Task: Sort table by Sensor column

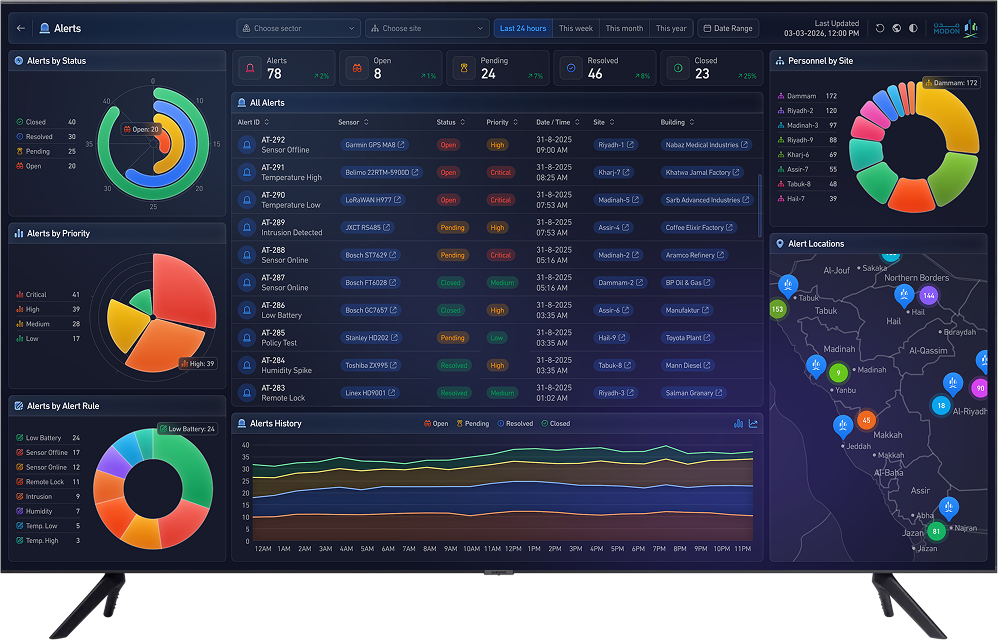Action: [353, 122]
